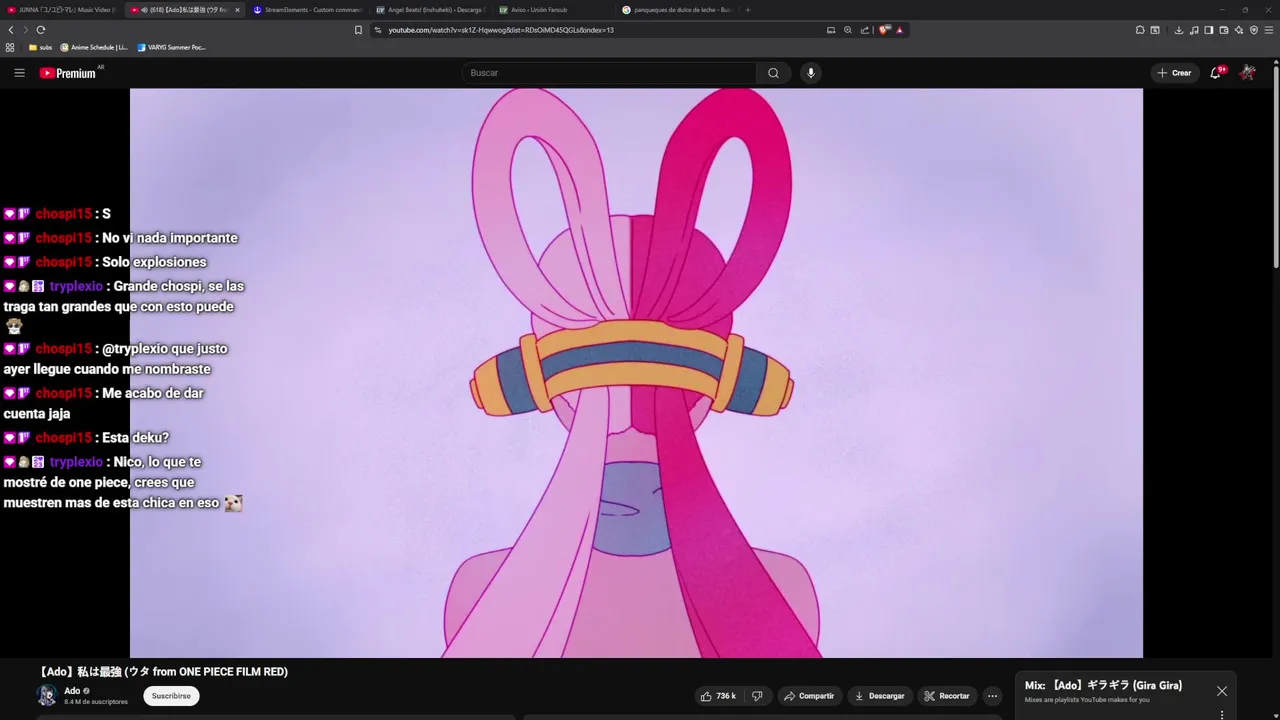This screenshot has height=720, width=1280.
Task: Dislike the video
Action: [x=757, y=696]
